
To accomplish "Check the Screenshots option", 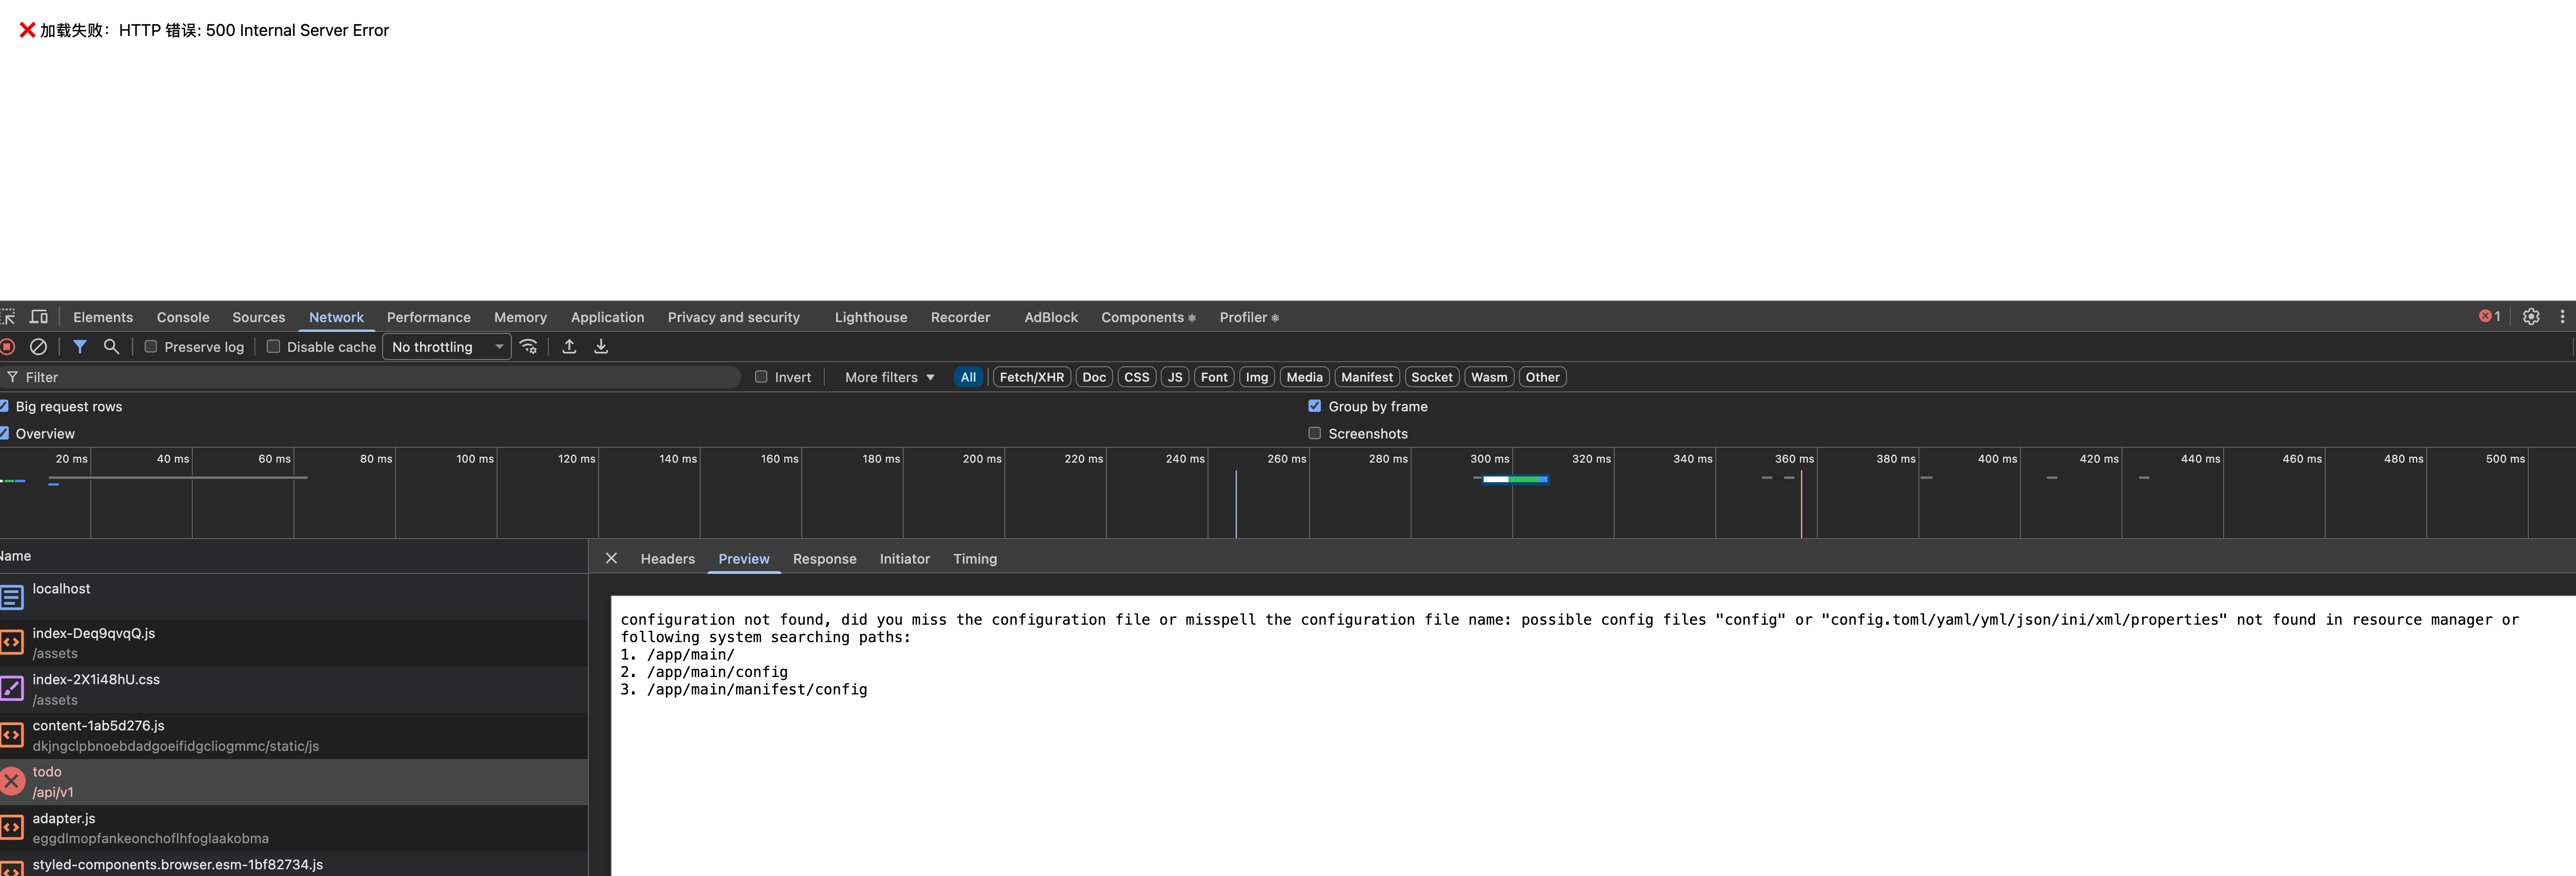I will coord(1315,433).
